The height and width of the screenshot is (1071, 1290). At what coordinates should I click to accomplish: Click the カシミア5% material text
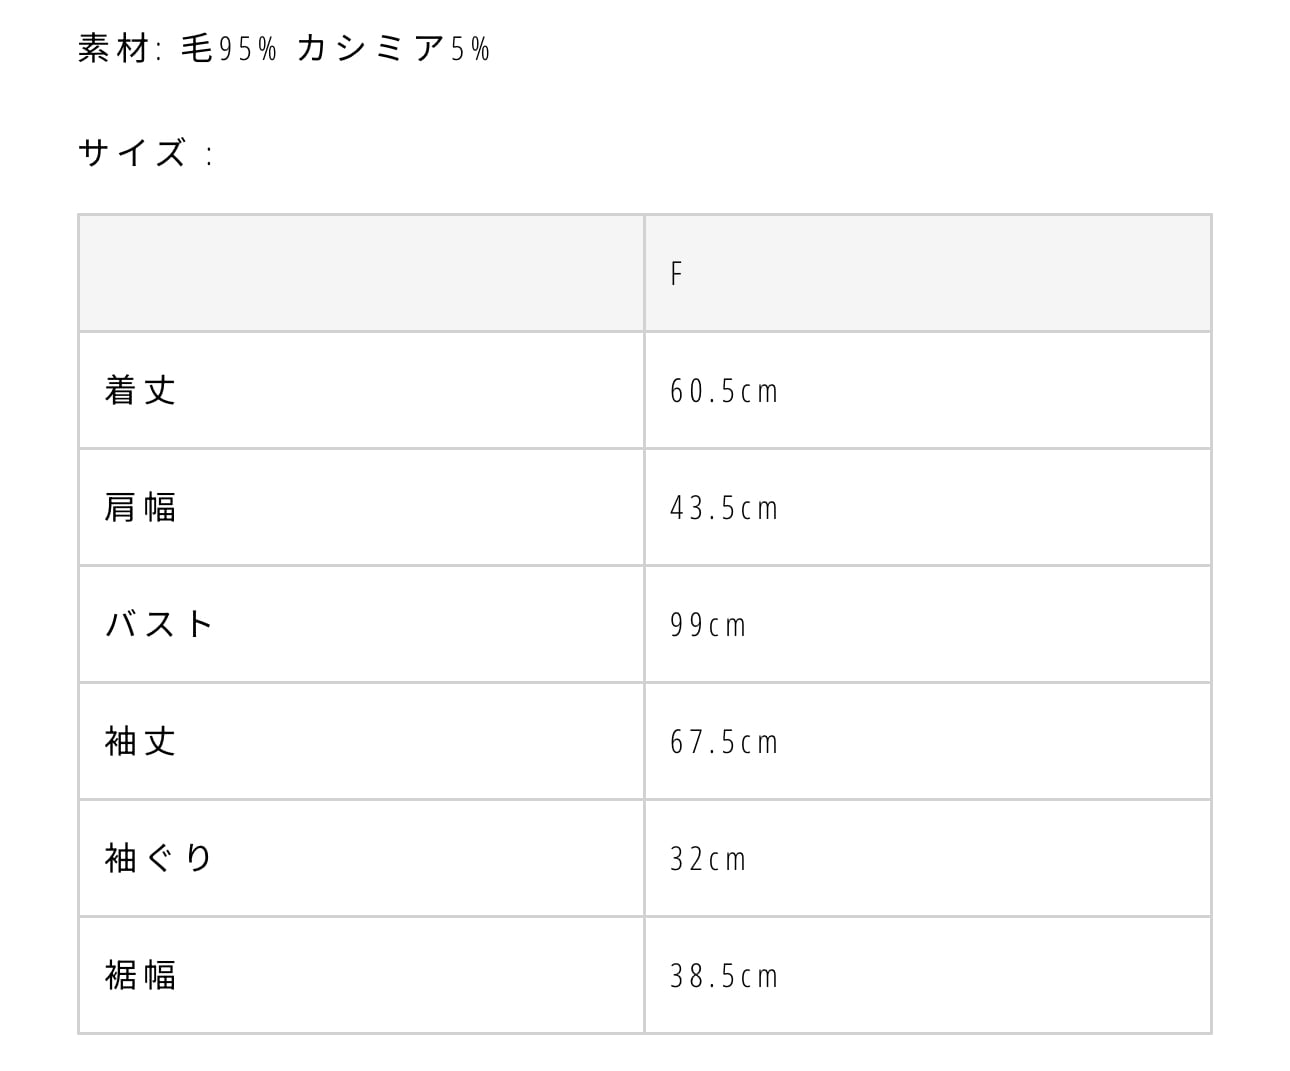[x=393, y=48]
